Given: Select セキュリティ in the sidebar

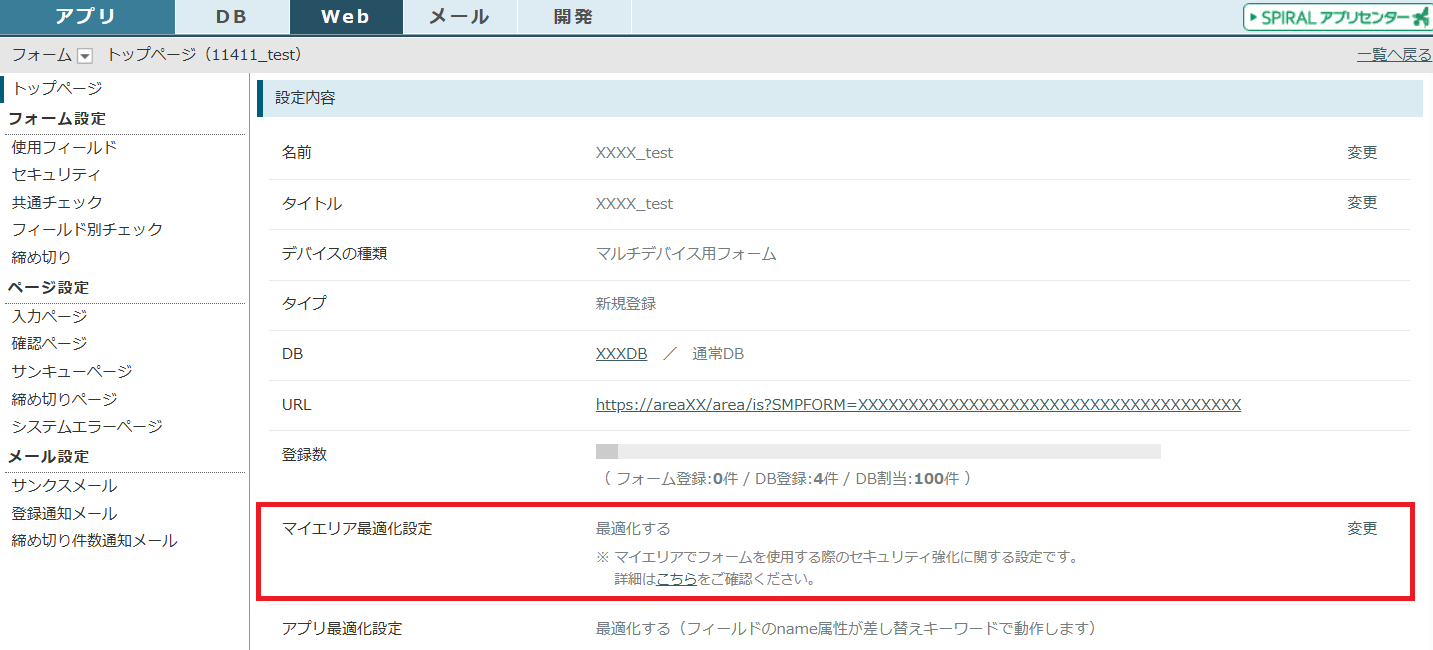Looking at the screenshot, I should pyautogui.click(x=56, y=175).
